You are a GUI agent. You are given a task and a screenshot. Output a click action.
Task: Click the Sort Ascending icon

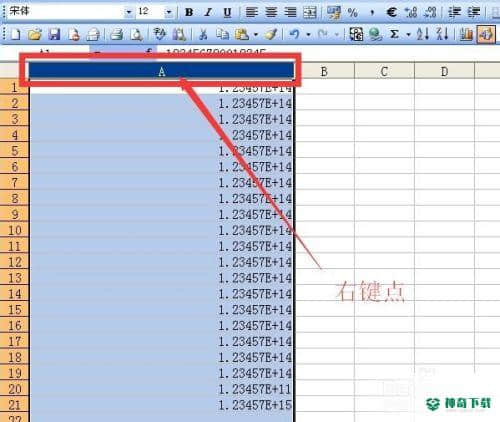[423, 34]
